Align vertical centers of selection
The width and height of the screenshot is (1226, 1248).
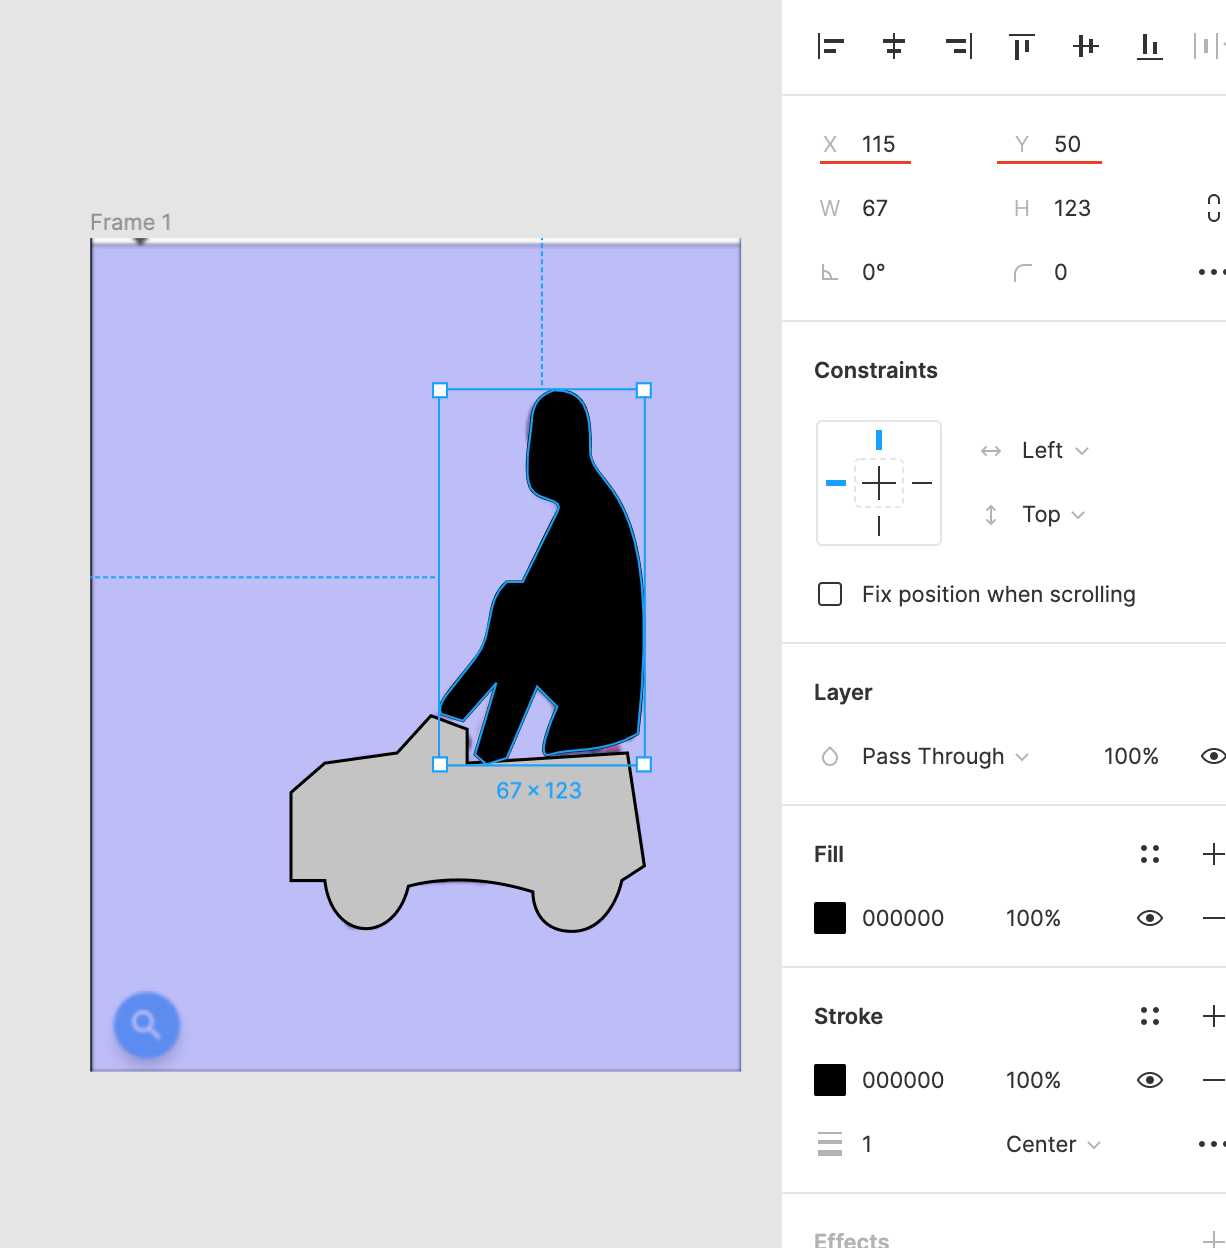click(x=1086, y=46)
